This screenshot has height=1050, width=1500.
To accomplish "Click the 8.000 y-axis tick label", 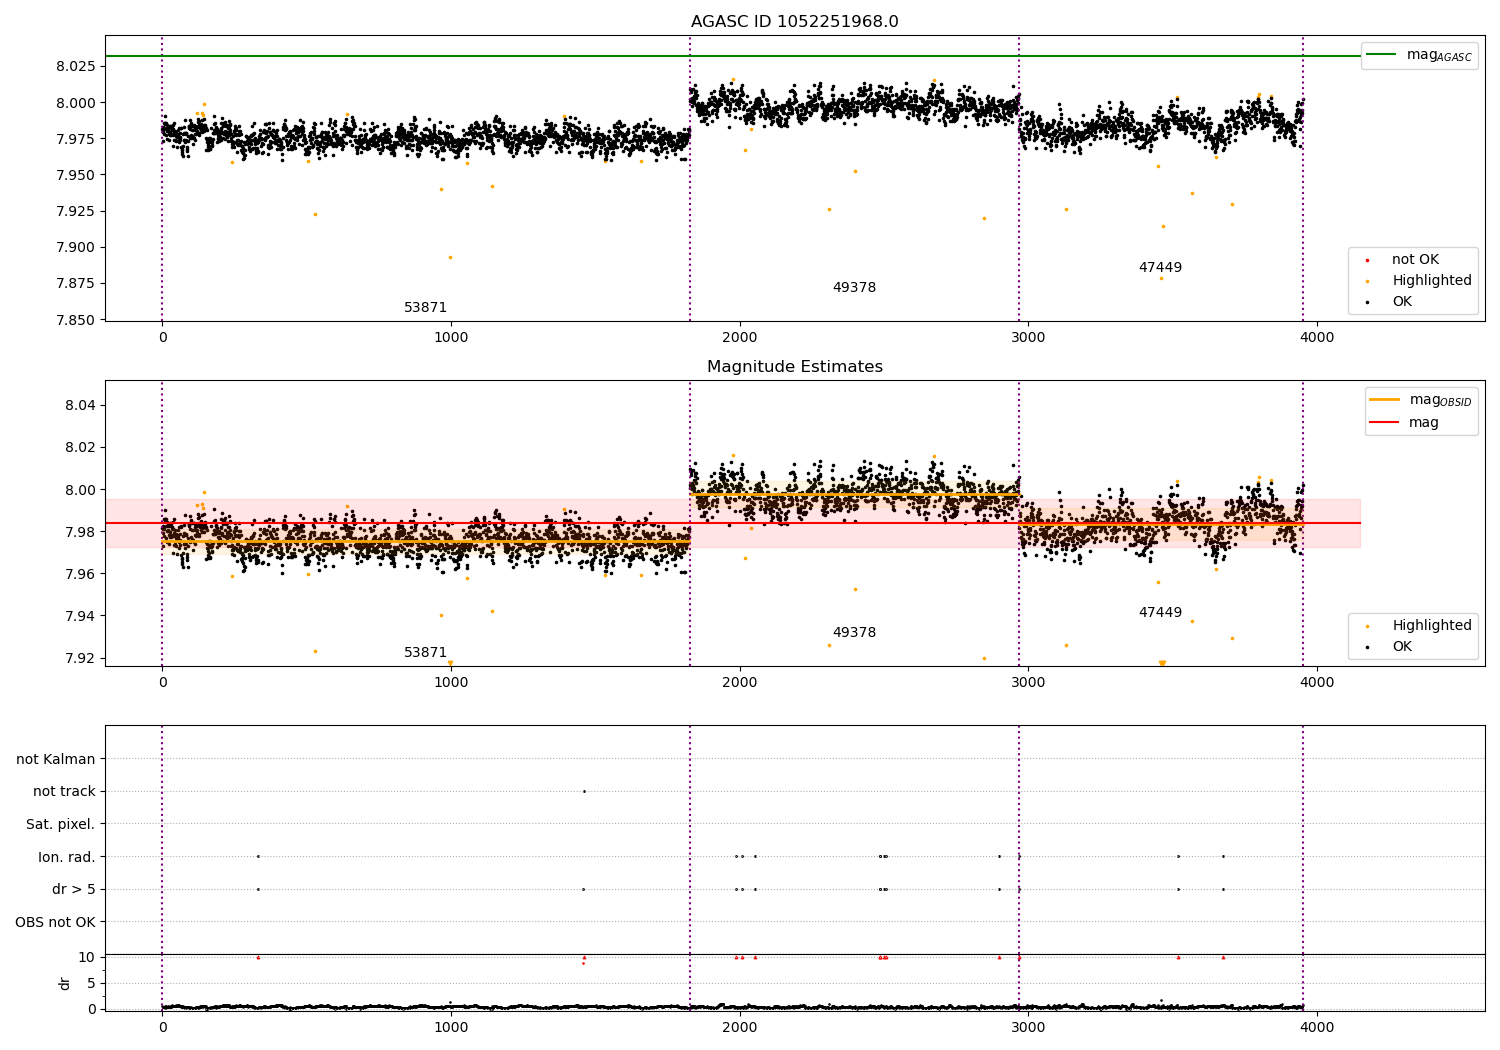I will (x=76, y=103).
